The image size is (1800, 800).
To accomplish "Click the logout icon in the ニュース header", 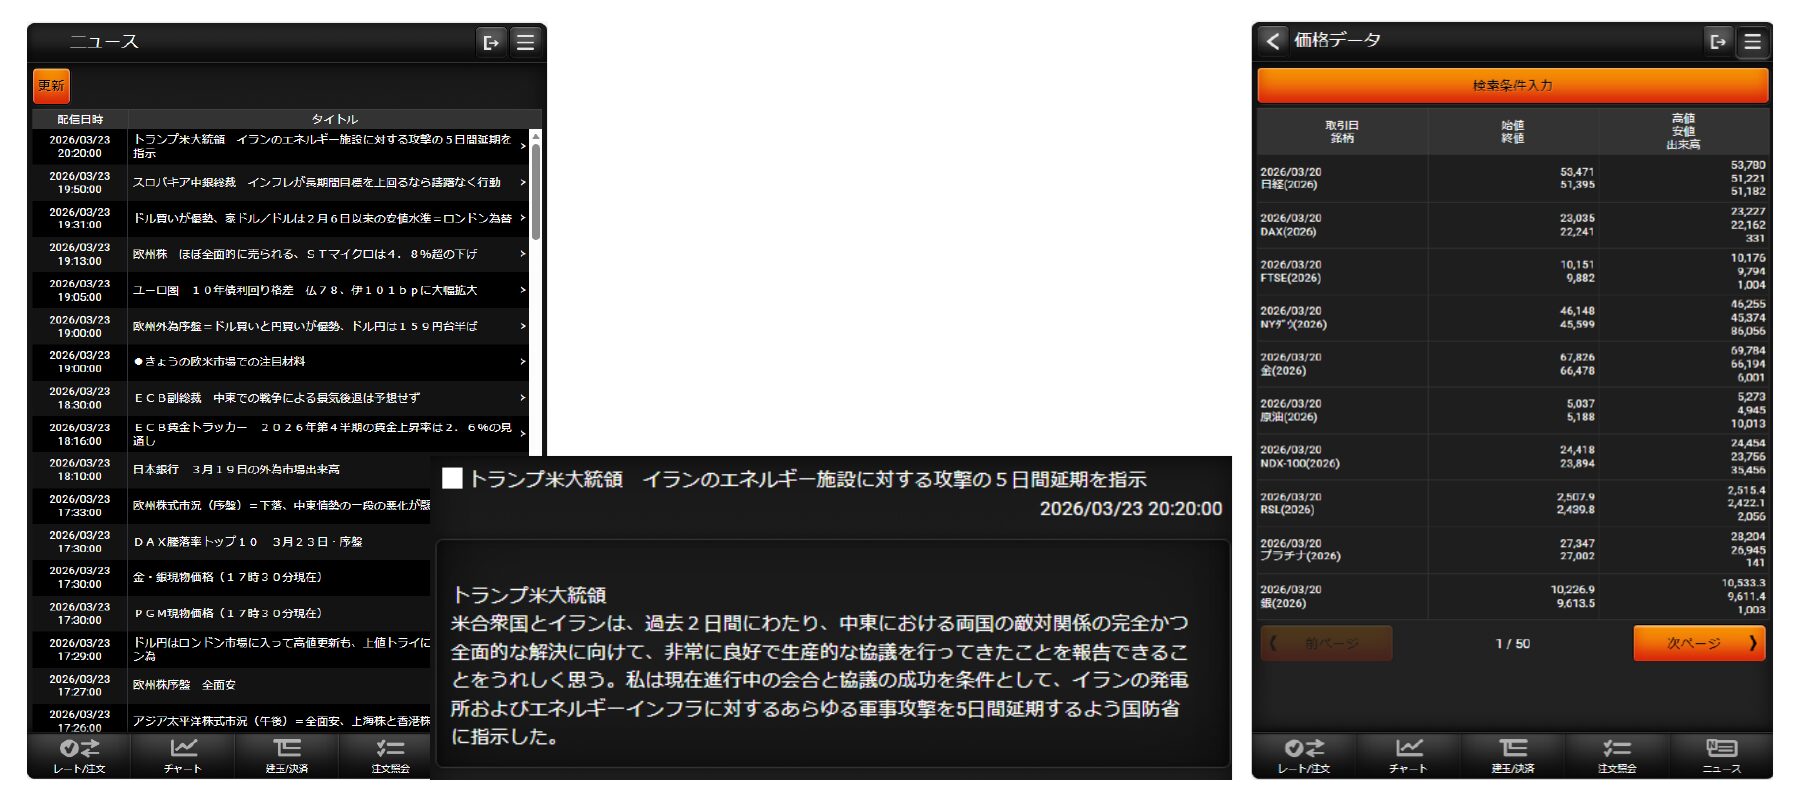I will pyautogui.click(x=491, y=42).
